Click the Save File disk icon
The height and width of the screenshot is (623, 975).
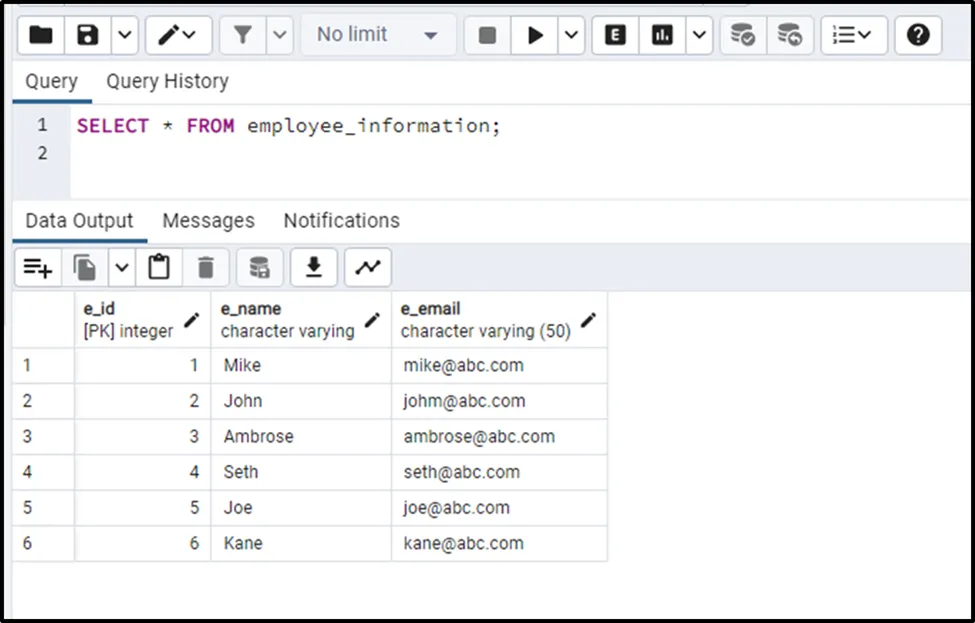pyautogui.click(x=88, y=35)
